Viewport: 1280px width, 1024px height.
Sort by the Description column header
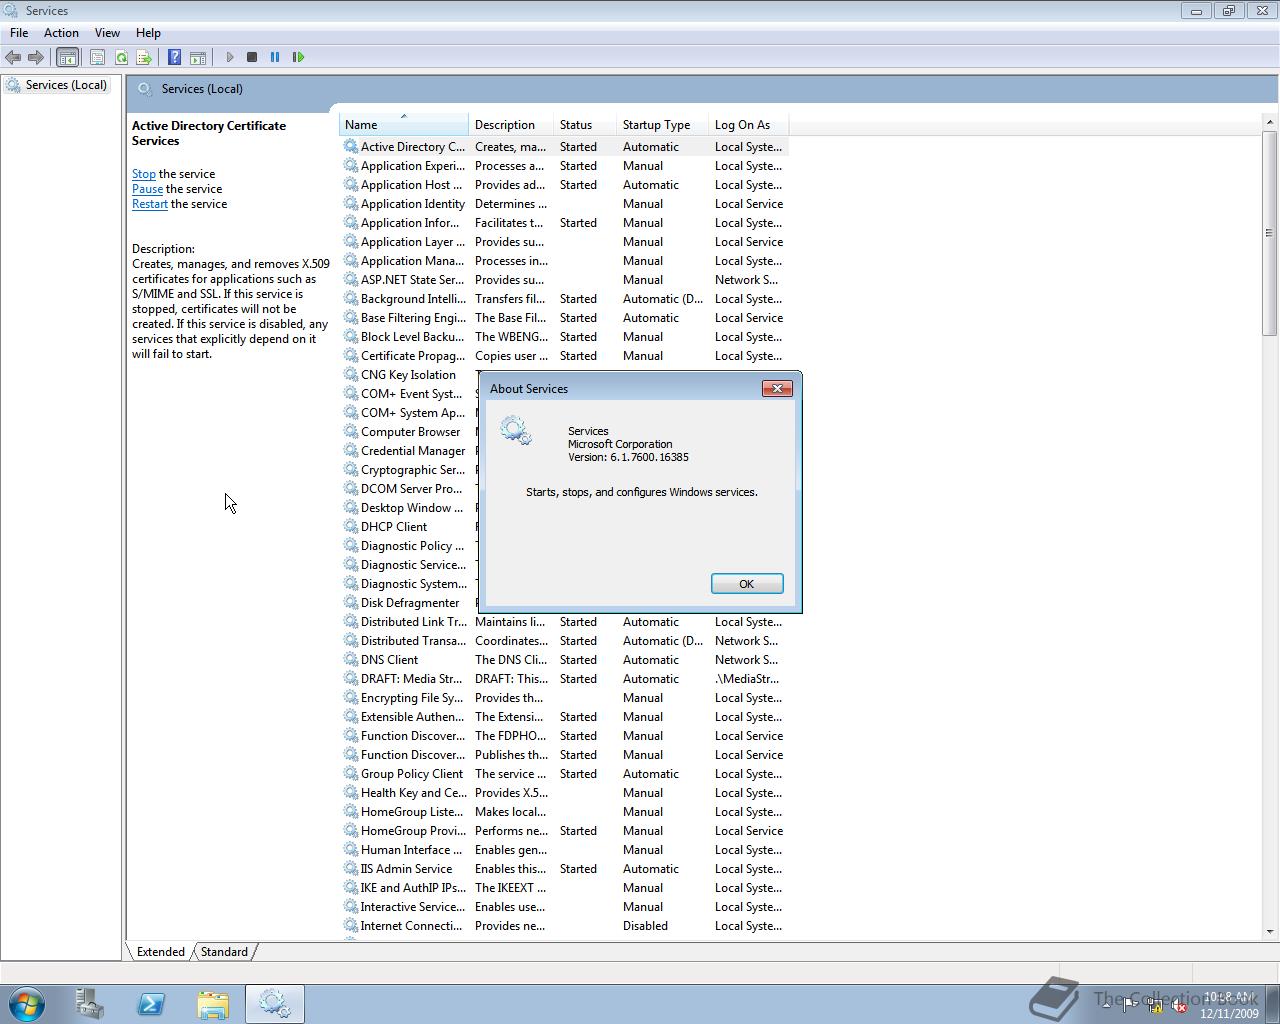(511, 125)
